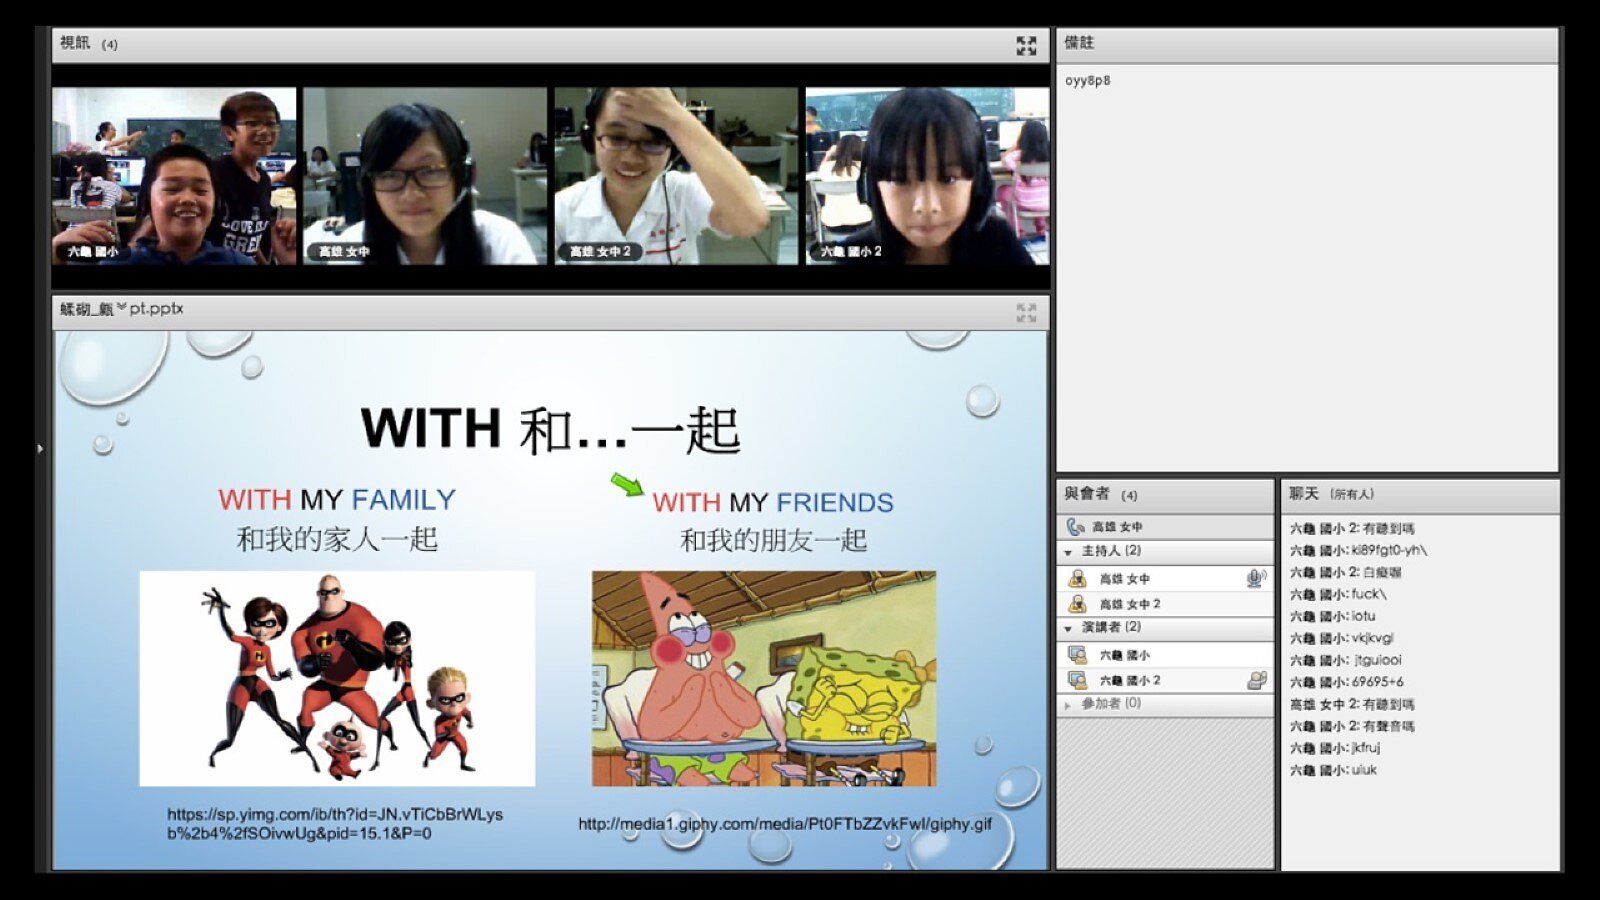
Task: Select the 備註 notes panel header
Action: 1307,44
